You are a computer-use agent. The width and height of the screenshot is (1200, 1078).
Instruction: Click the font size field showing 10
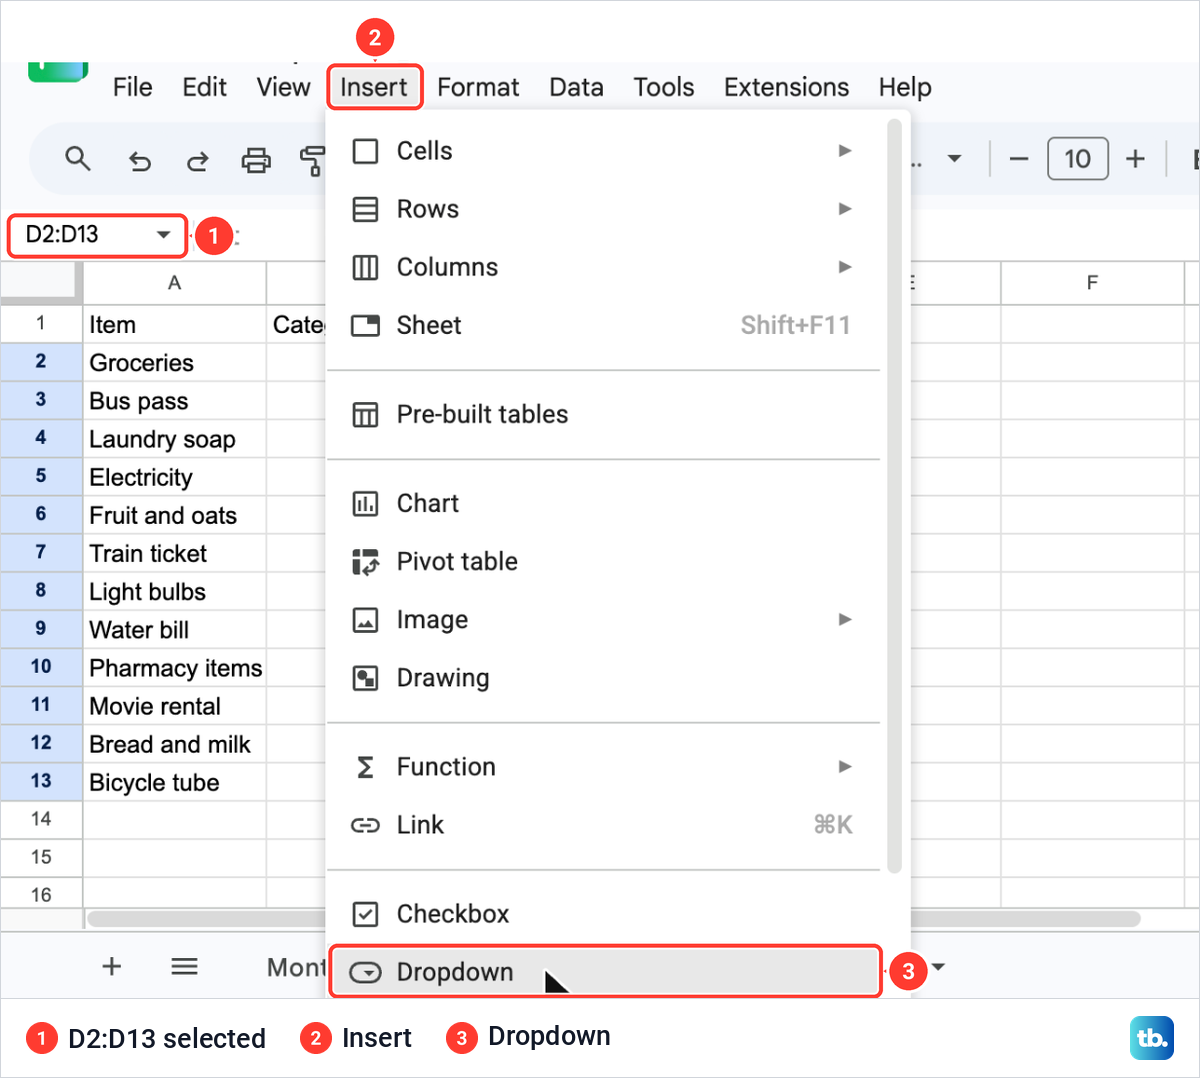(x=1077, y=159)
